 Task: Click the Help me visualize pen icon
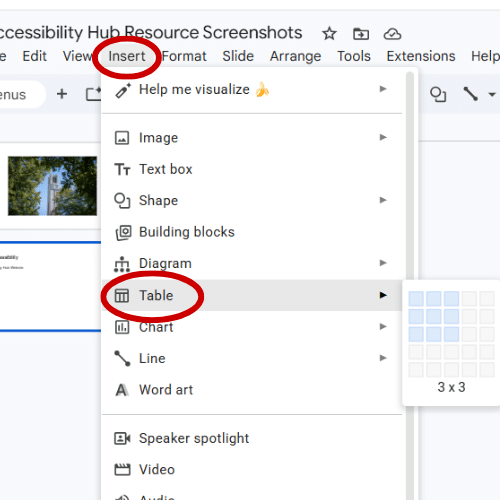tap(123, 90)
